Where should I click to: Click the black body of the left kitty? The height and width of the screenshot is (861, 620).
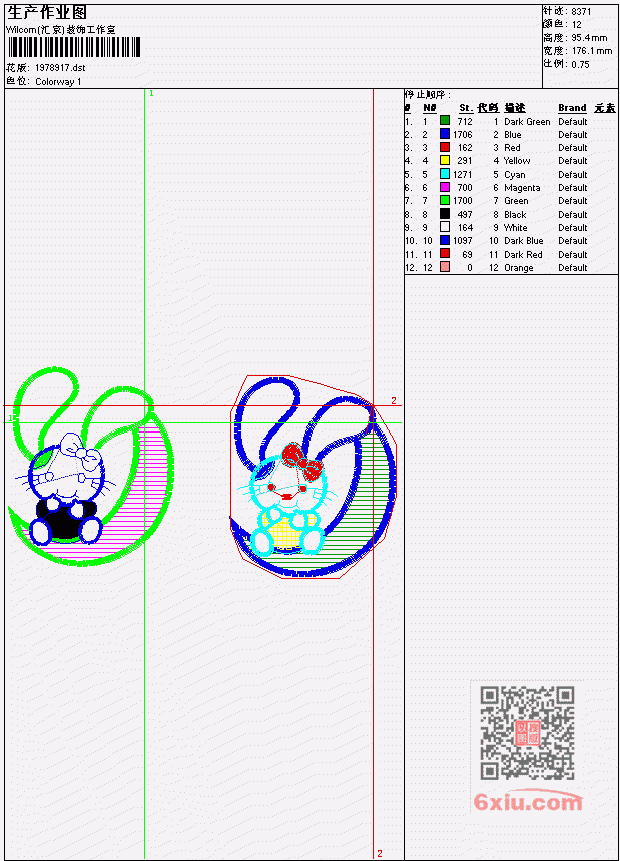click(x=65, y=519)
